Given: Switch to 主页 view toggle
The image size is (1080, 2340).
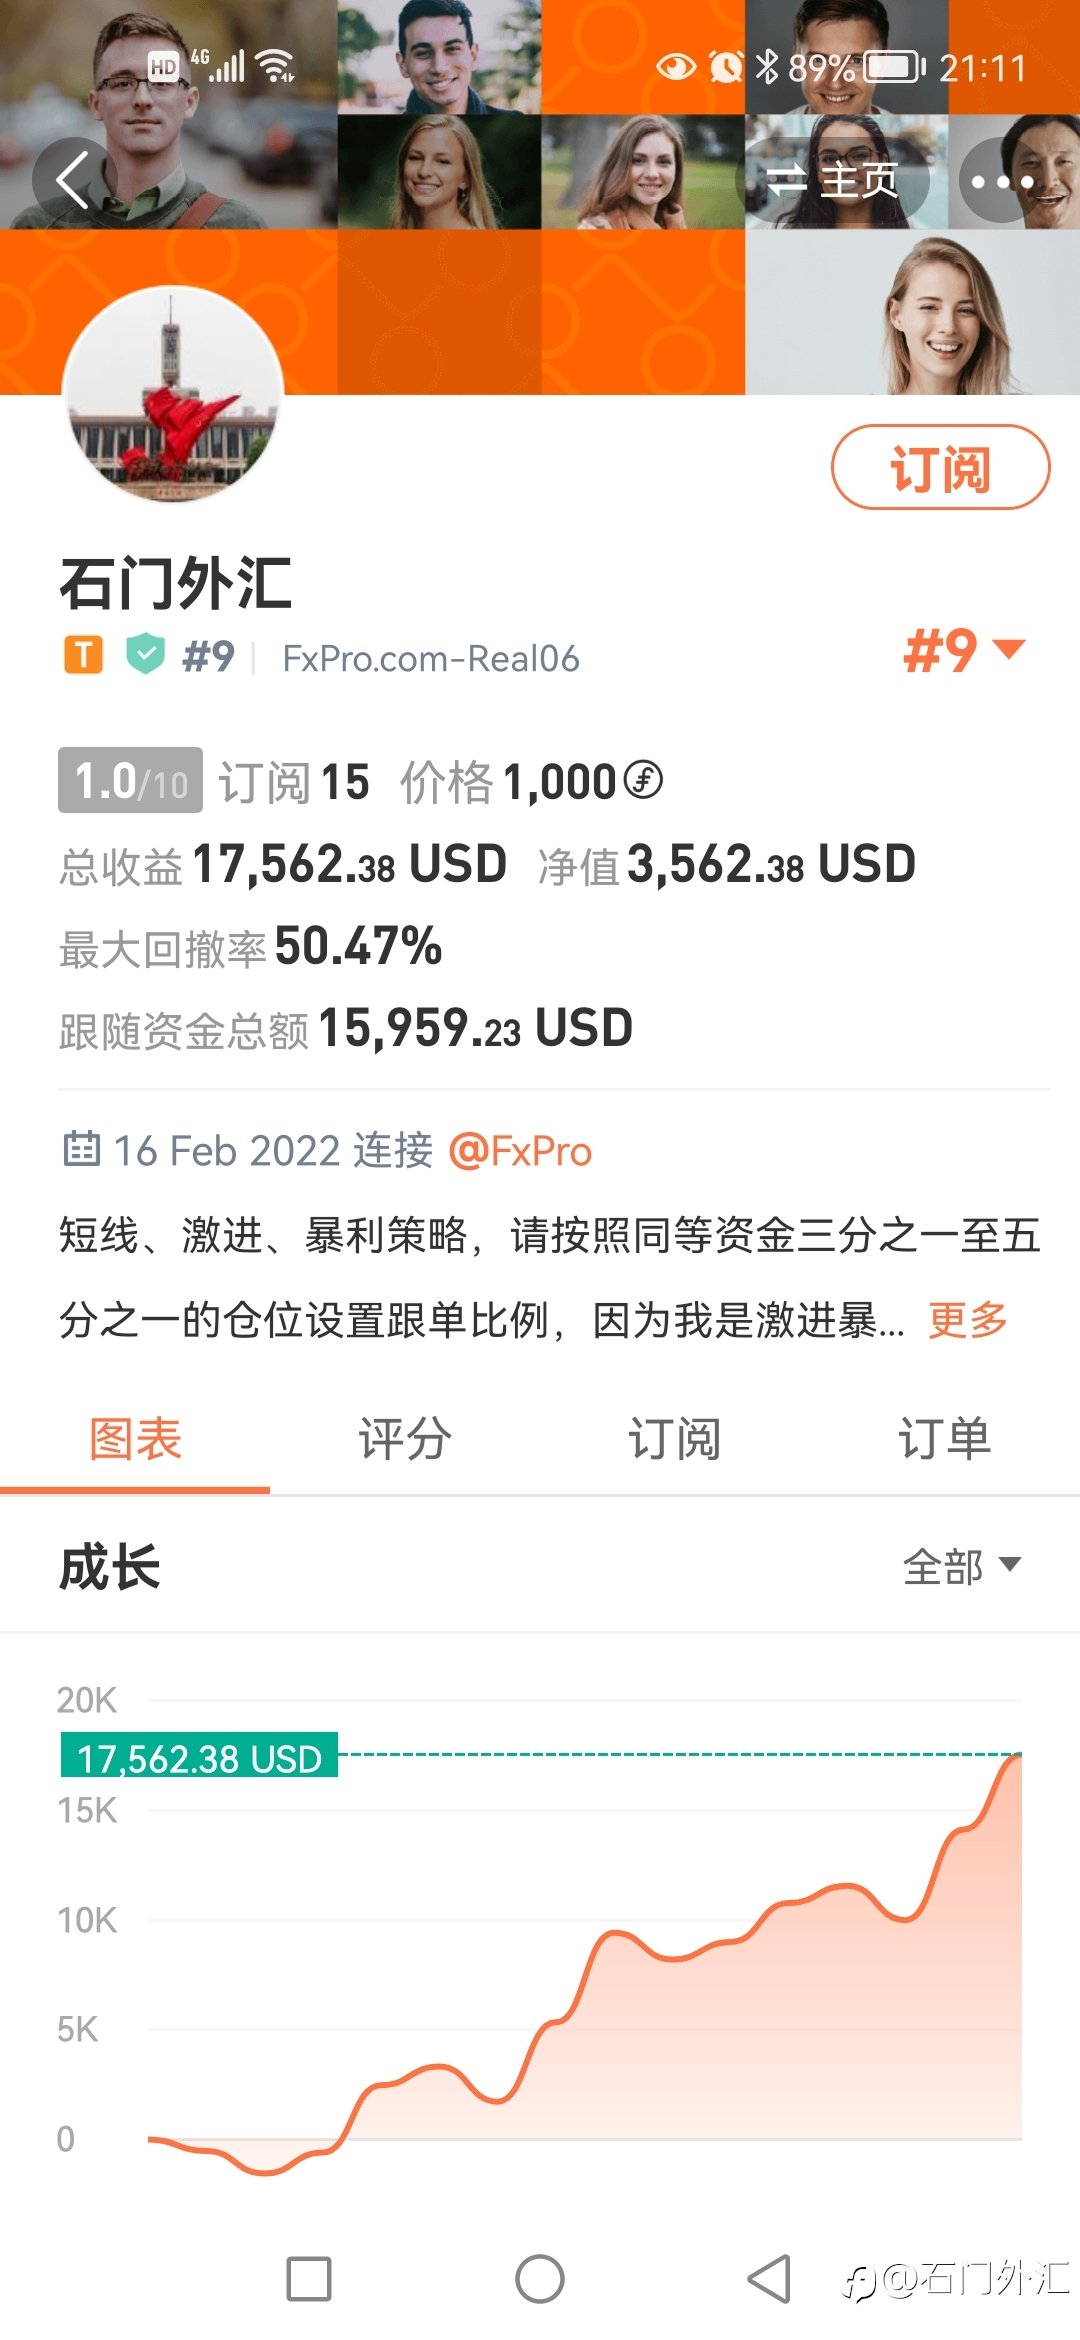Looking at the screenshot, I should (x=832, y=181).
